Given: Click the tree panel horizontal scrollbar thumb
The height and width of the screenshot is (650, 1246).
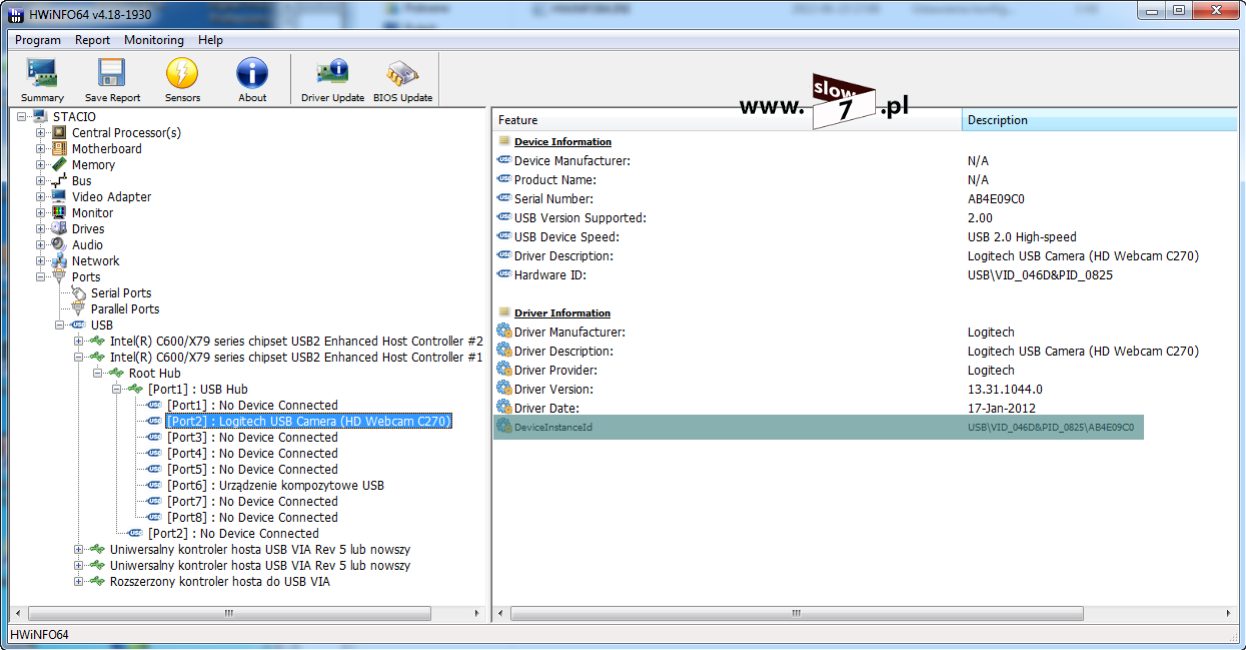Looking at the screenshot, I should [229, 613].
